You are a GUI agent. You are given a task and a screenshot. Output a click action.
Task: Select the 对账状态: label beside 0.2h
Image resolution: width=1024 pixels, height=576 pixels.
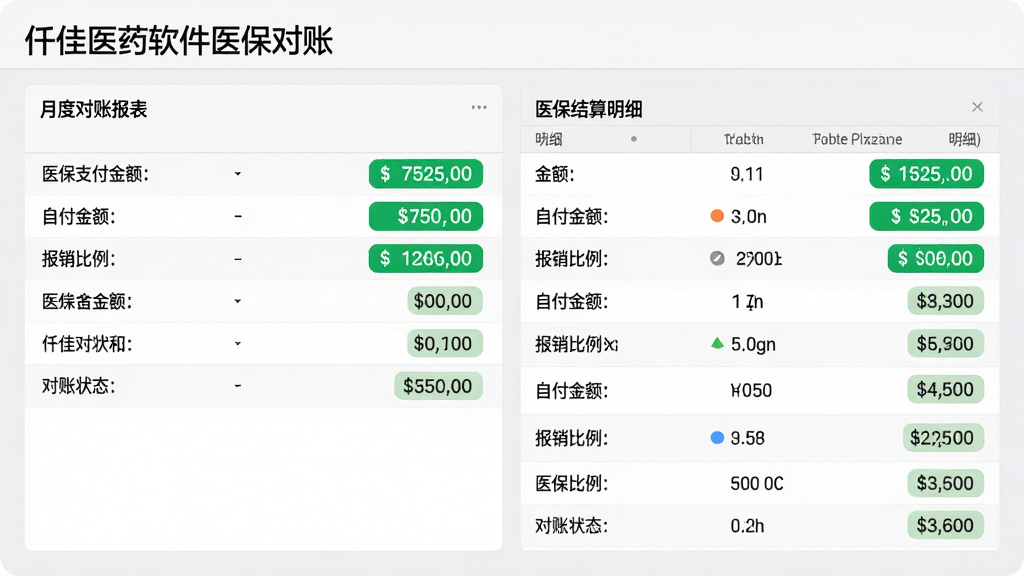click(x=571, y=525)
